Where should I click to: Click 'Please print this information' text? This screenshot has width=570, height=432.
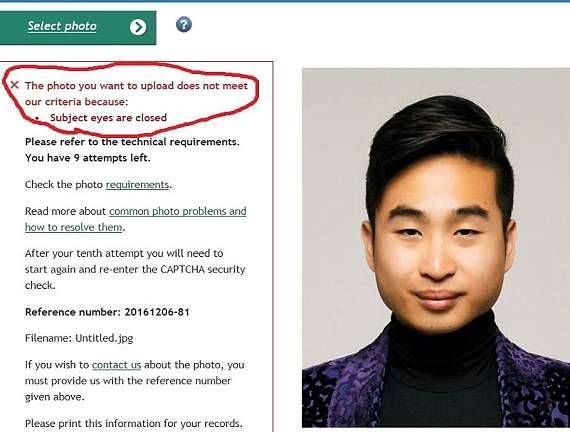pos(133,424)
